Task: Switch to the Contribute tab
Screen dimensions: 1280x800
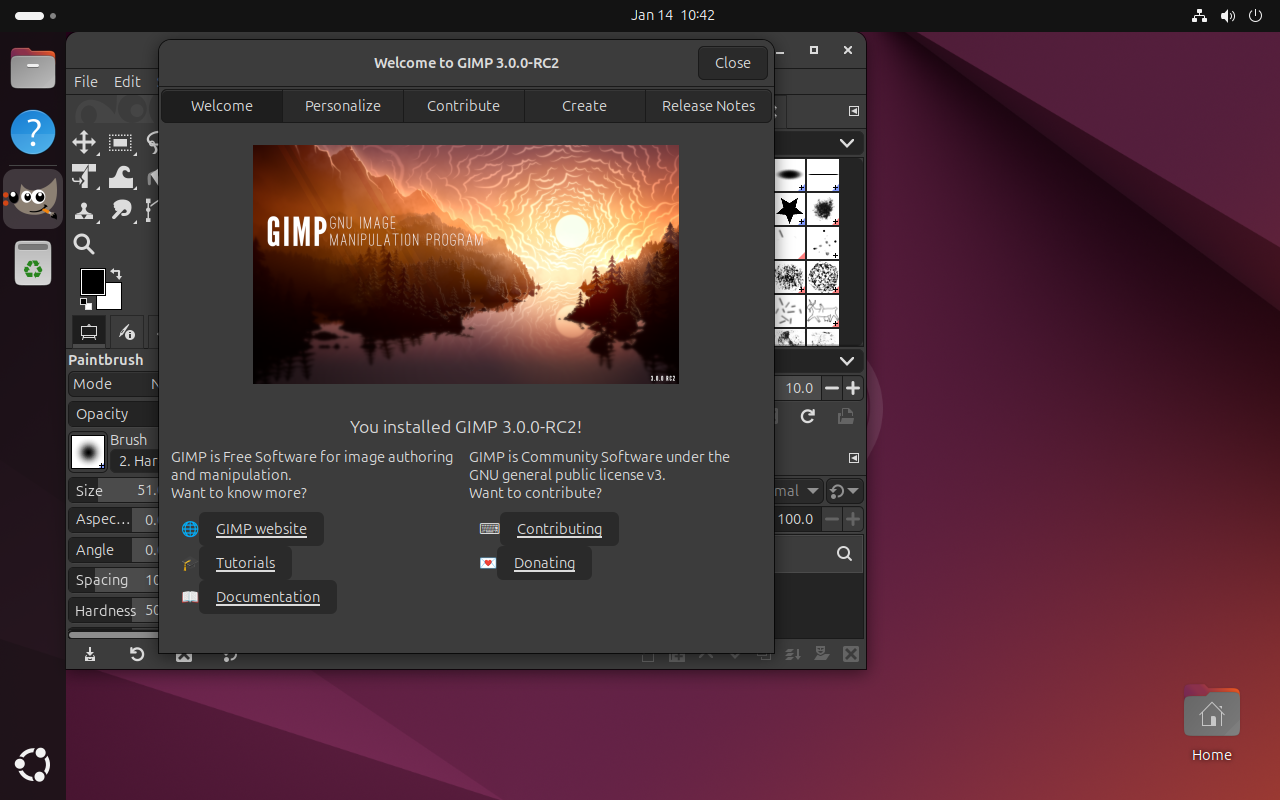Action: [463, 105]
